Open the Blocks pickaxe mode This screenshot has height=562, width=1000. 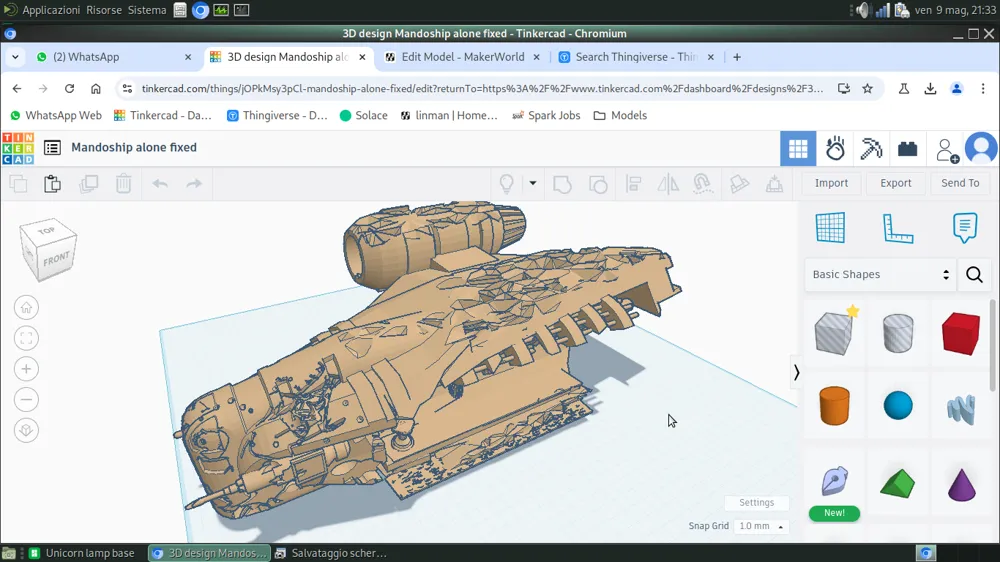871,149
